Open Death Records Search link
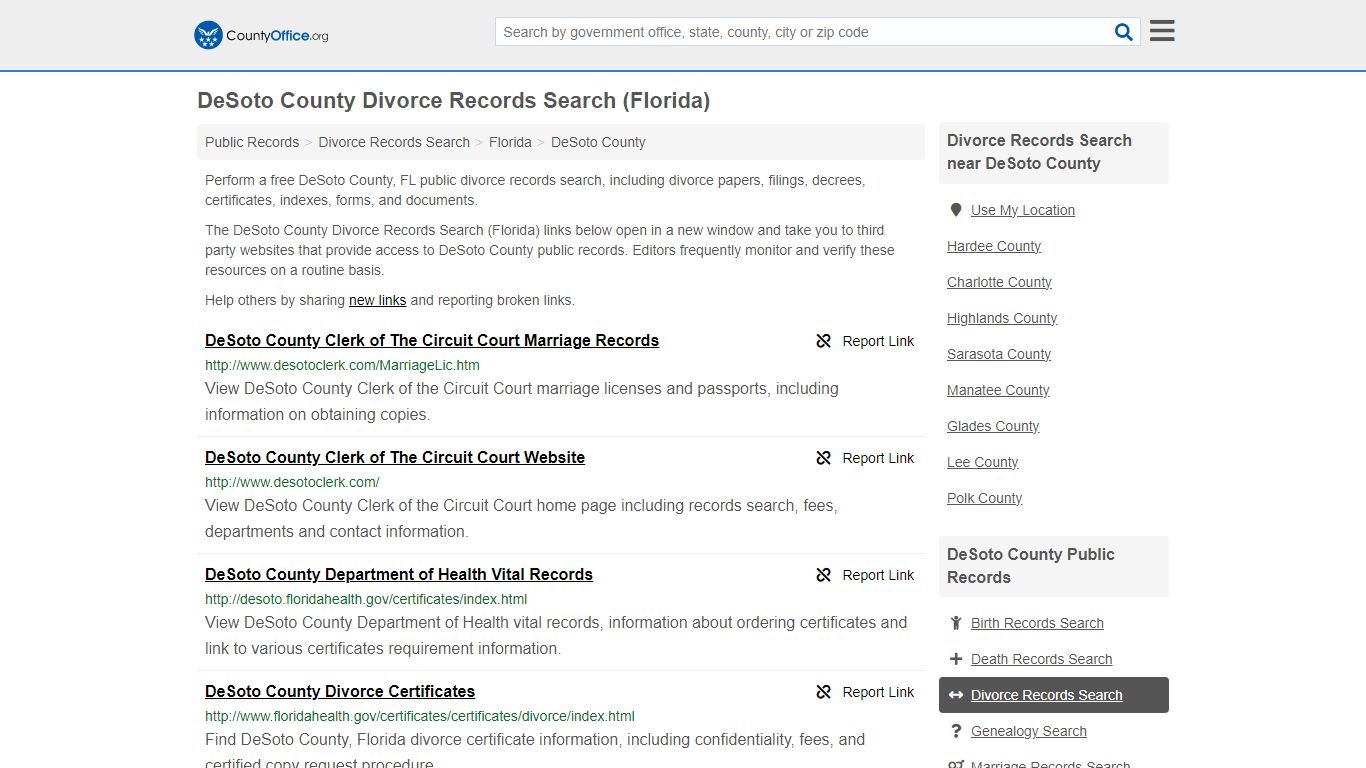The width and height of the screenshot is (1366, 768). tap(1041, 659)
